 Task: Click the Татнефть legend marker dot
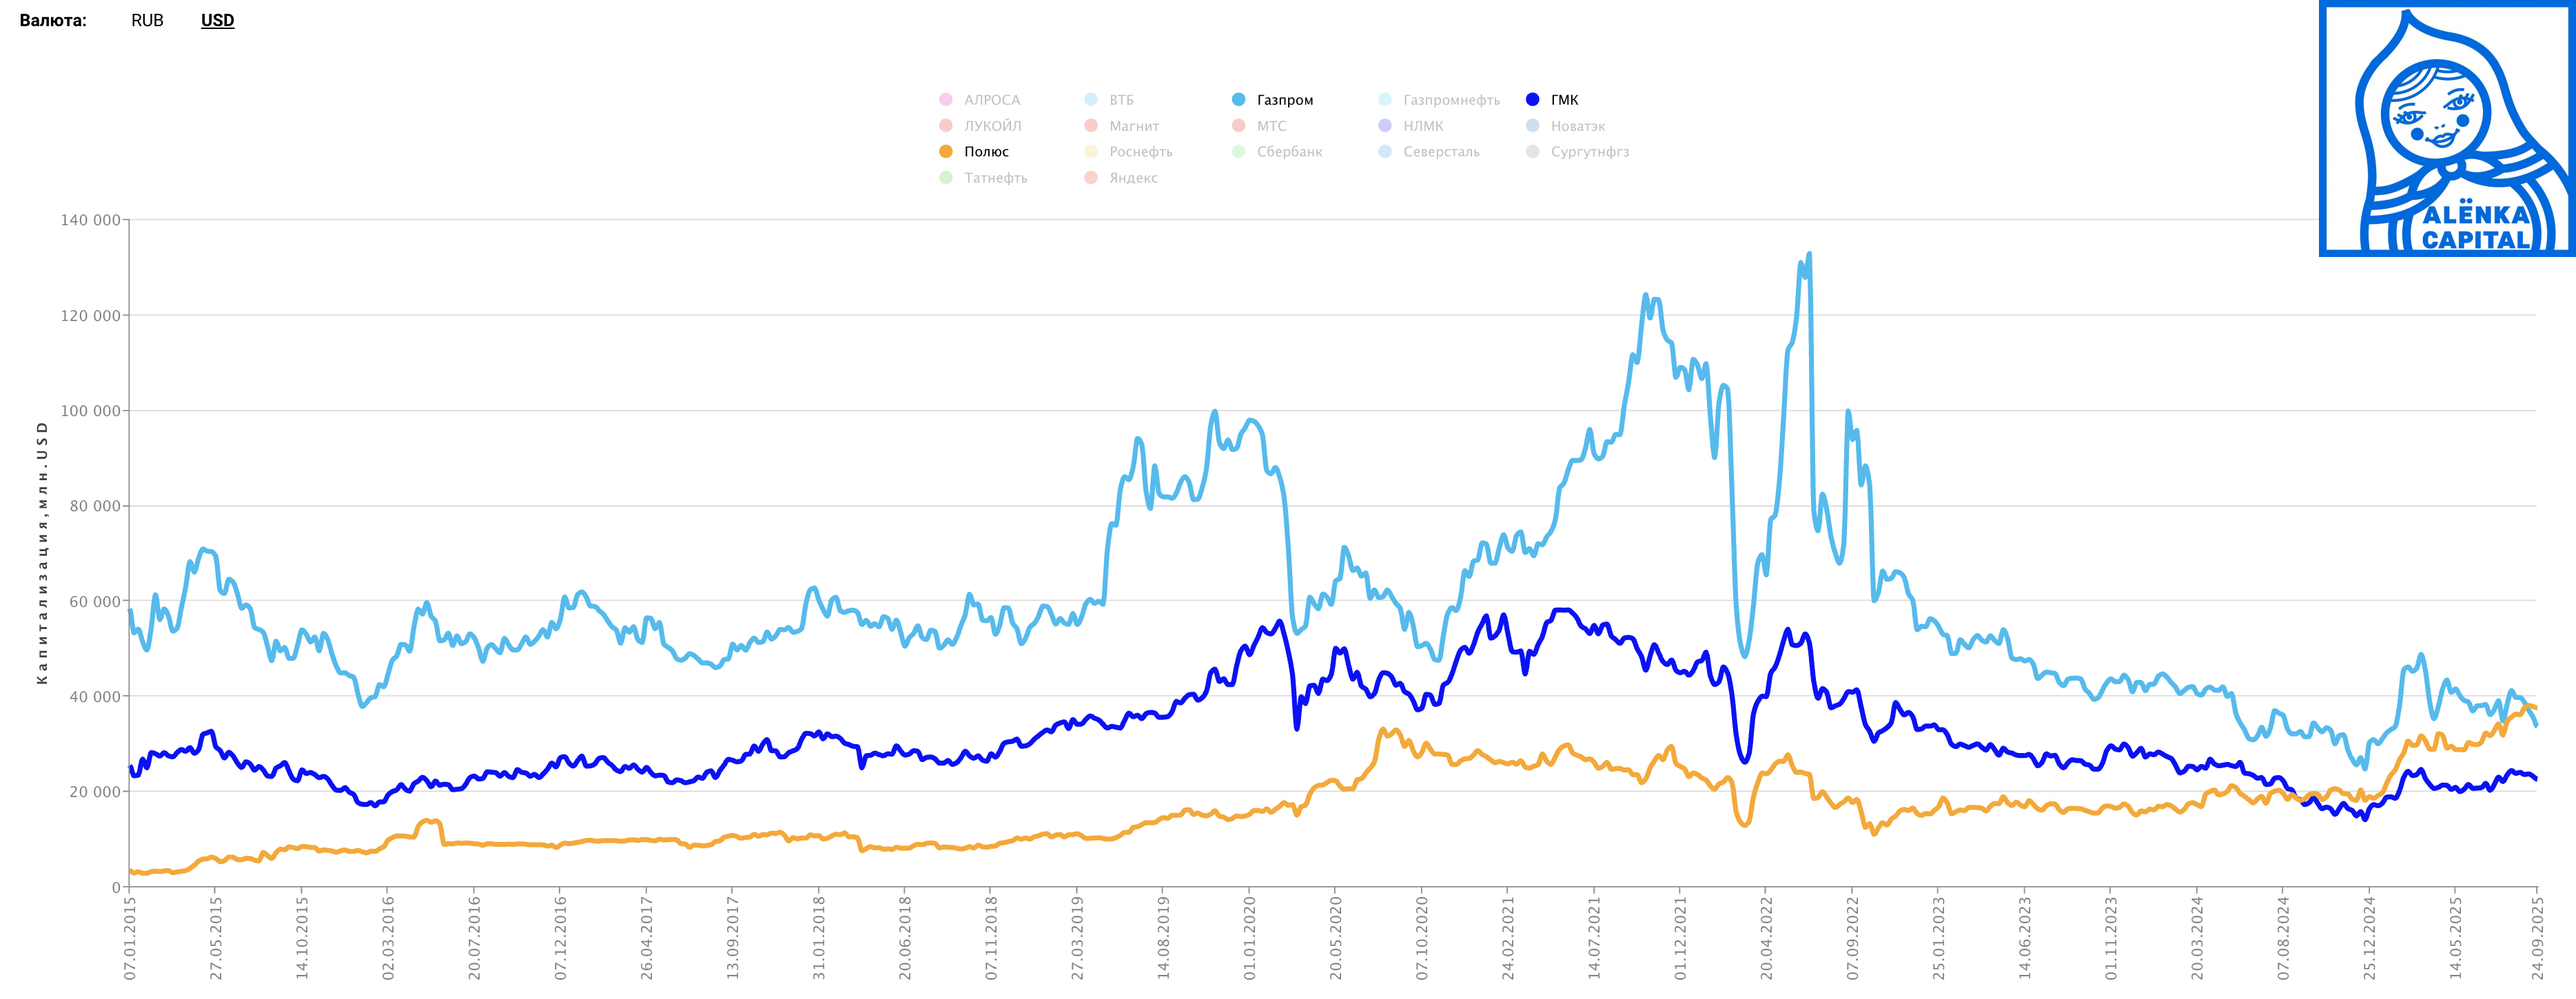click(x=946, y=177)
